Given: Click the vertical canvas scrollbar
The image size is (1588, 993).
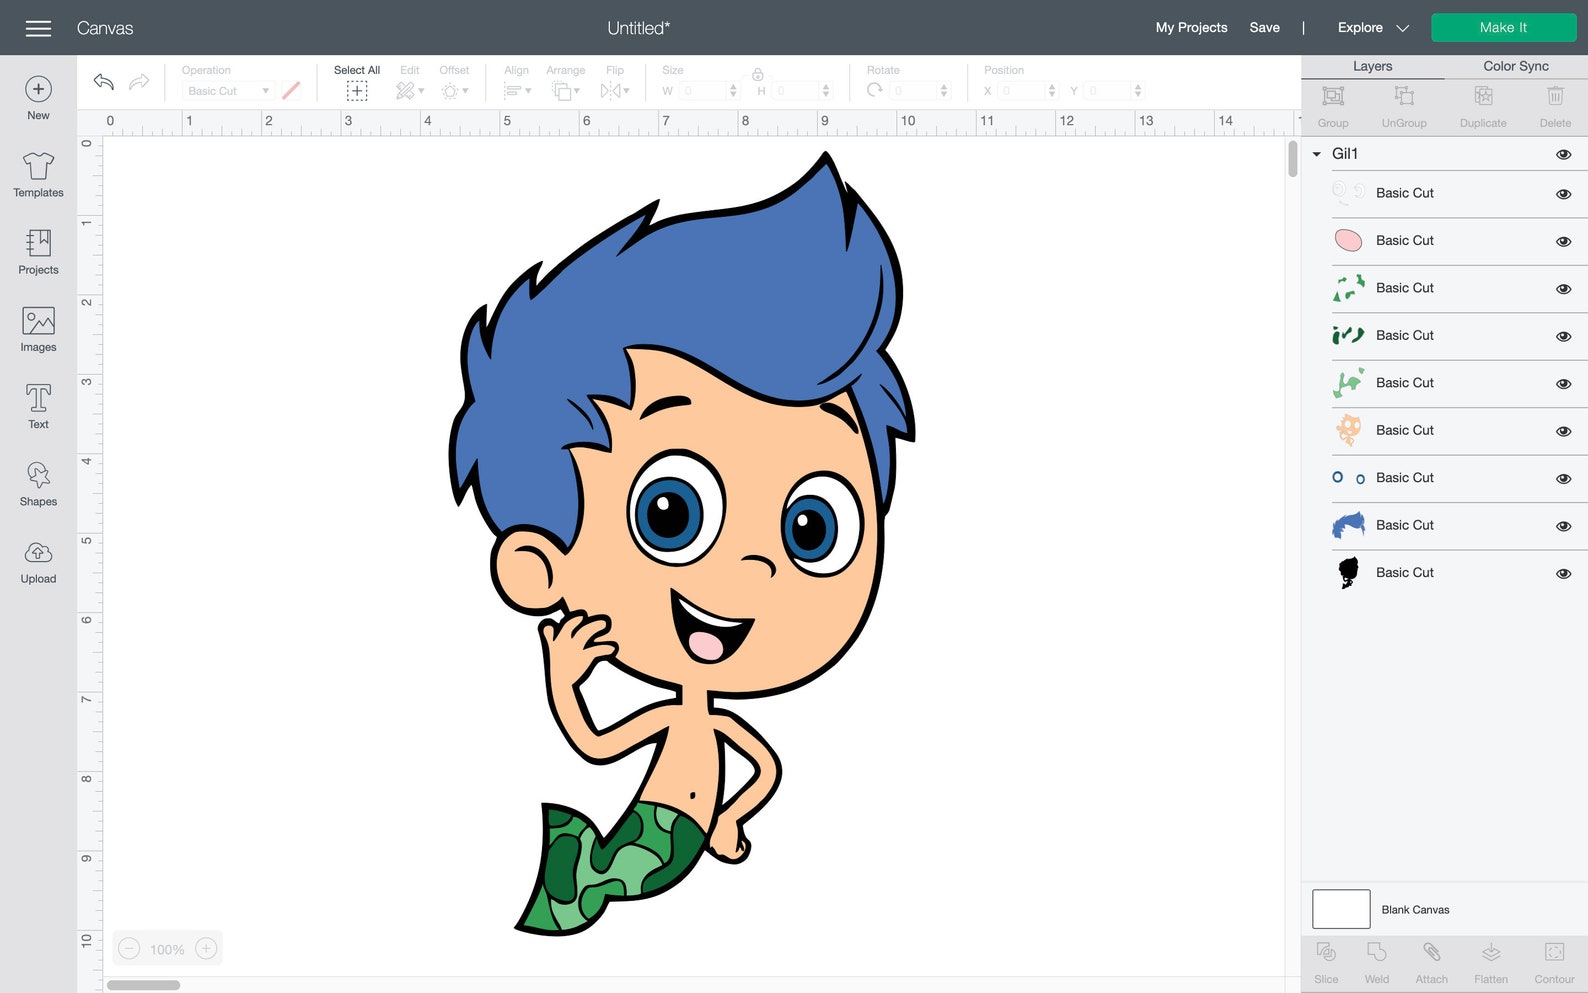Looking at the screenshot, I should (x=1292, y=158).
